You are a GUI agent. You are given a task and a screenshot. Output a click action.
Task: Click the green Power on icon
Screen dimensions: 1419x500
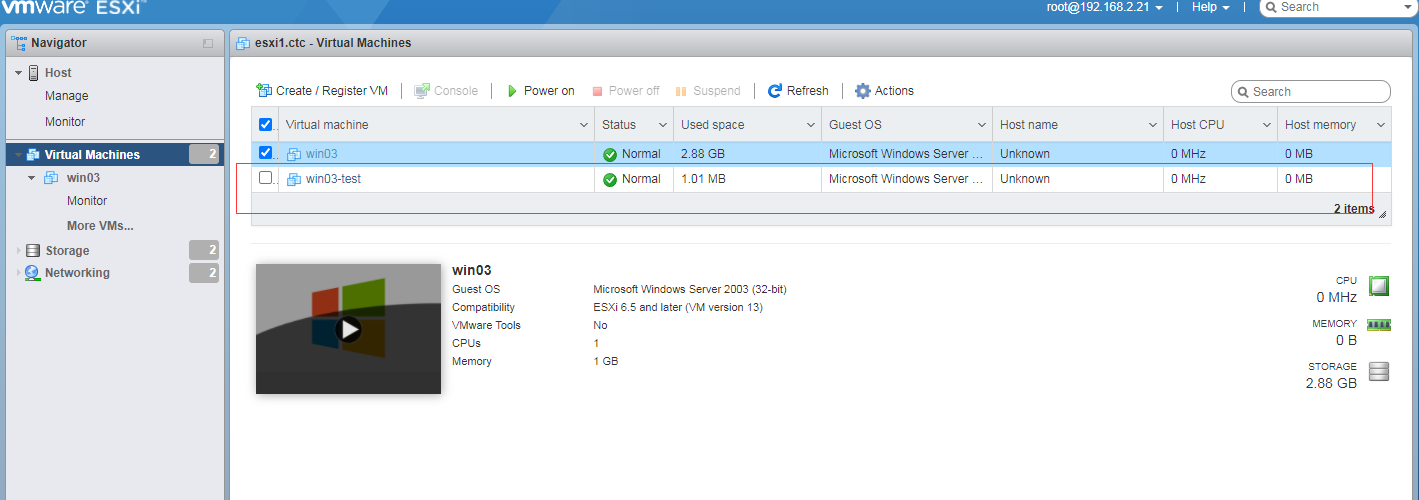pyautogui.click(x=512, y=91)
